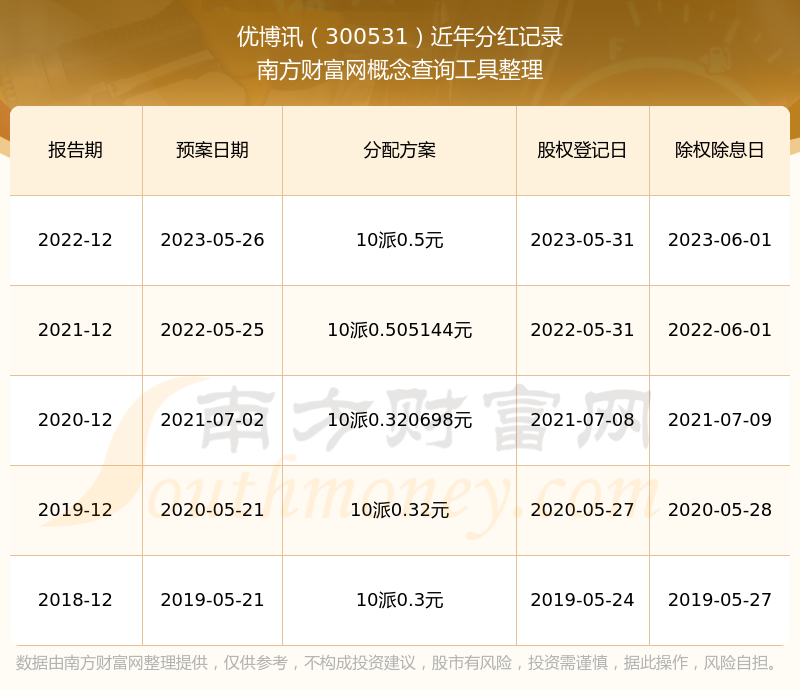Click ex-dividend date 2021-07-09
The width and height of the screenshot is (800, 690).
point(719,420)
